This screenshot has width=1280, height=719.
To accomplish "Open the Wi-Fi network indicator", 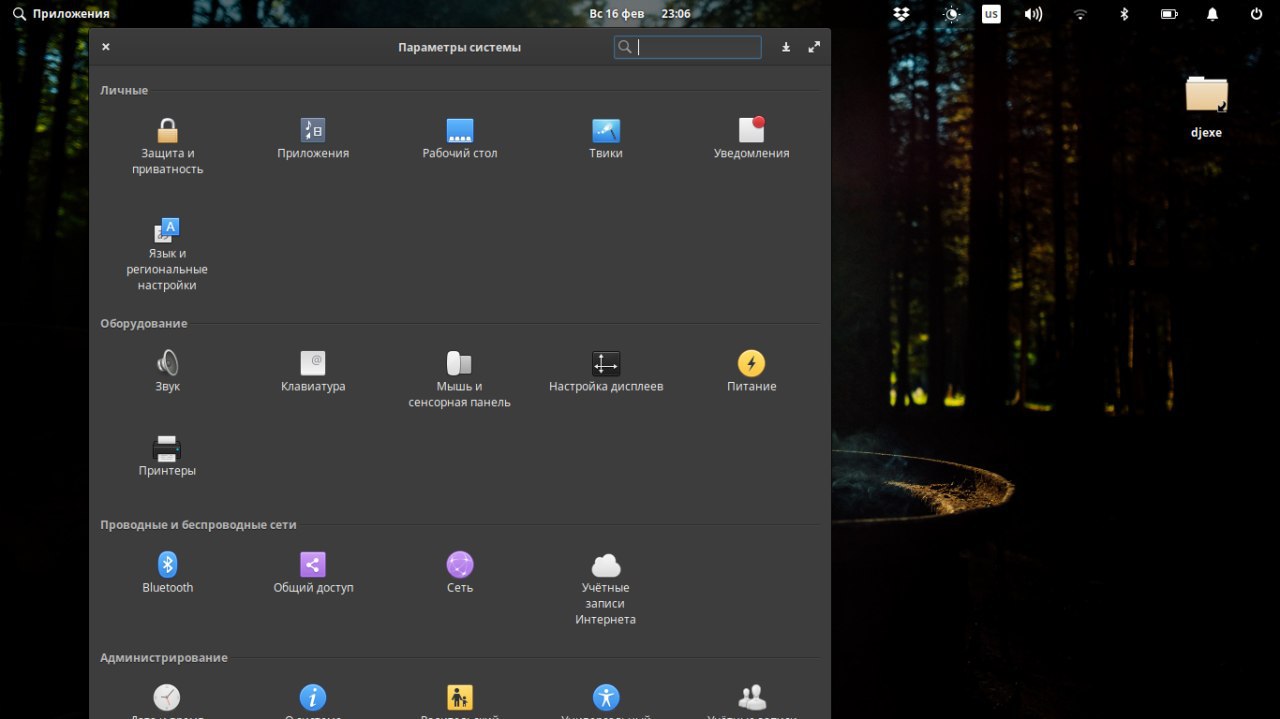I will [x=1080, y=14].
